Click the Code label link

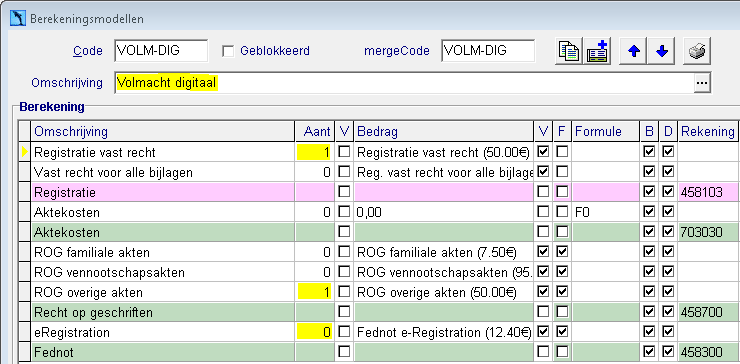[88, 51]
